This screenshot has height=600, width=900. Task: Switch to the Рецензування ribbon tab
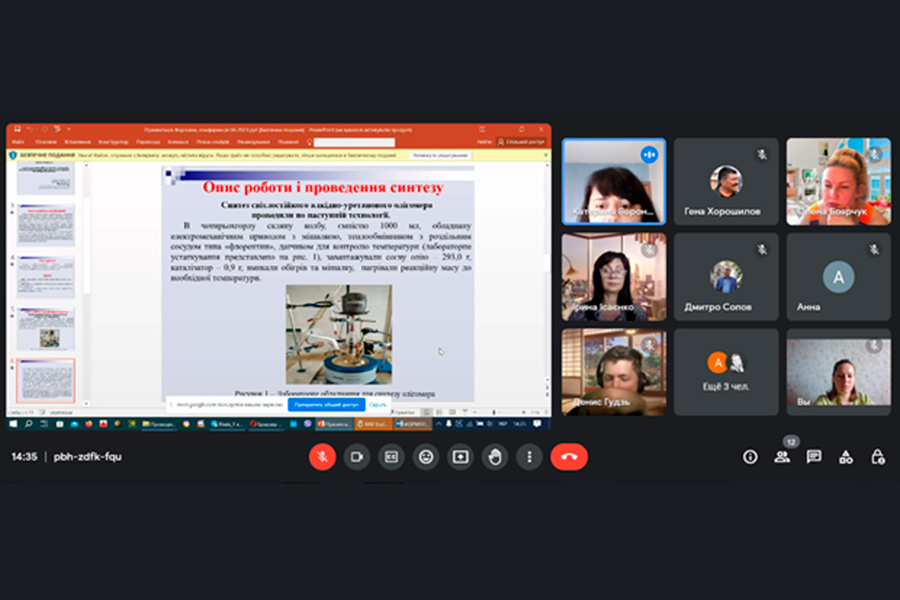point(253,142)
